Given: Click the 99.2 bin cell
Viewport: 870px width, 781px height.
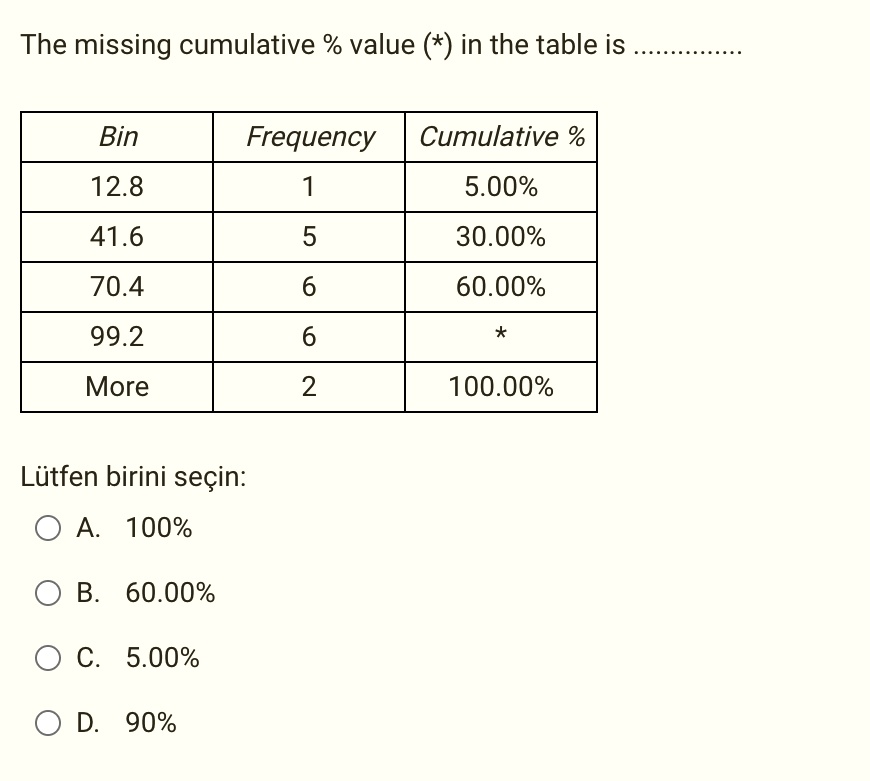Looking at the screenshot, I should tap(117, 337).
